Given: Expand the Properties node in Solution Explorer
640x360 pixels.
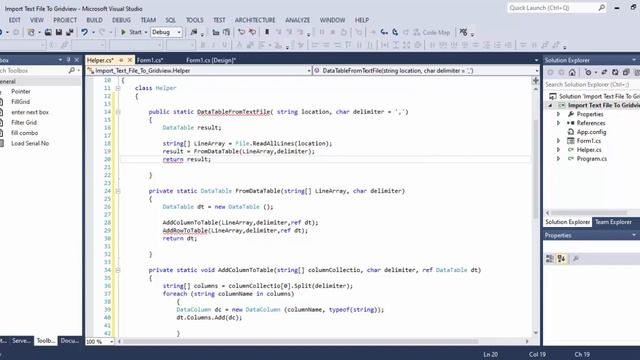Looking at the screenshot, I should coord(558,114).
